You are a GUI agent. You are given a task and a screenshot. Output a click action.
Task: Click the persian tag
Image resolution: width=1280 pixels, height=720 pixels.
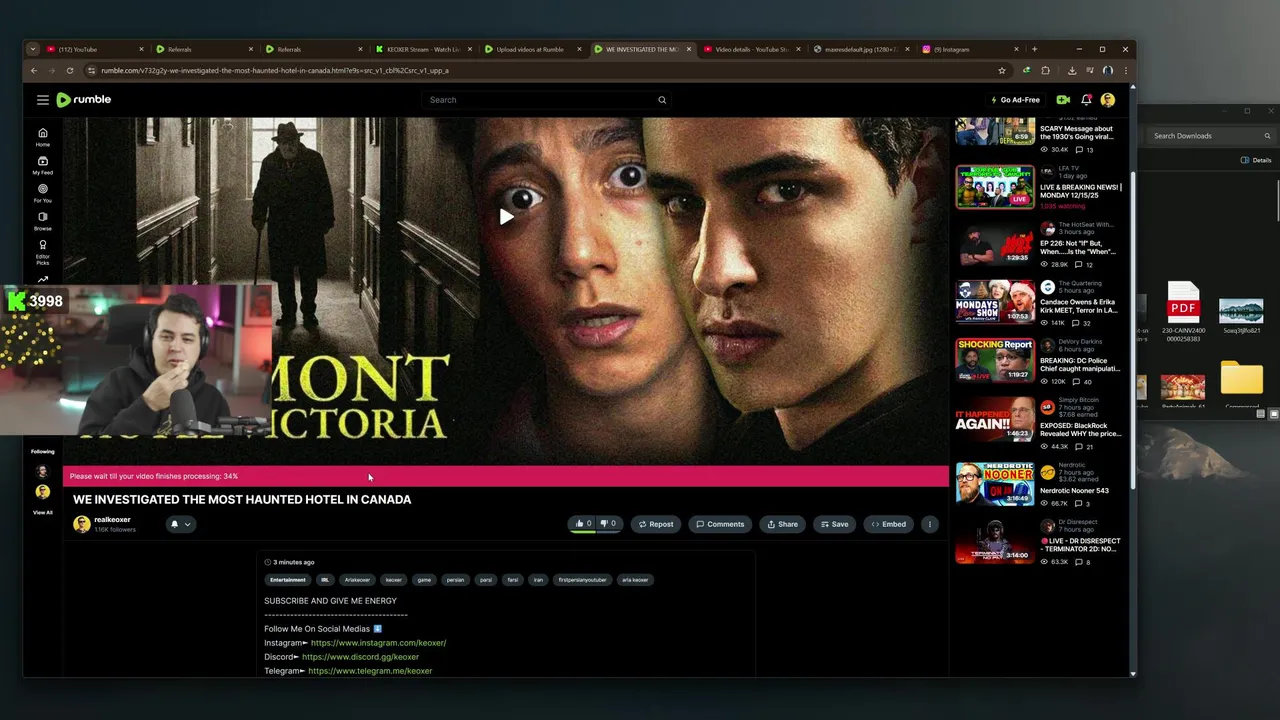(455, 580)
